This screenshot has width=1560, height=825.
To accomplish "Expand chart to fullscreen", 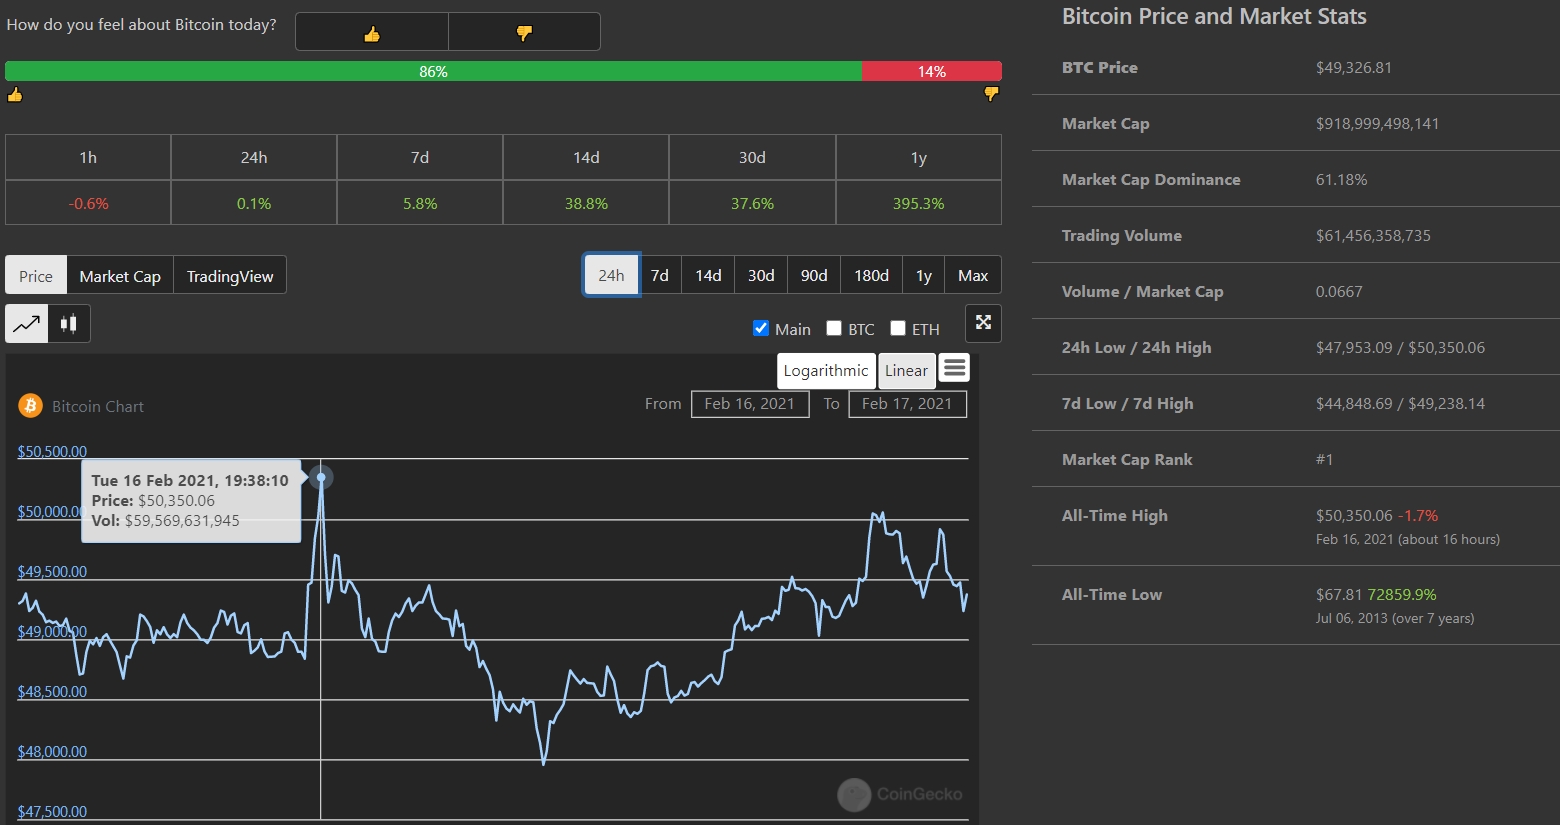I will 983,323.
